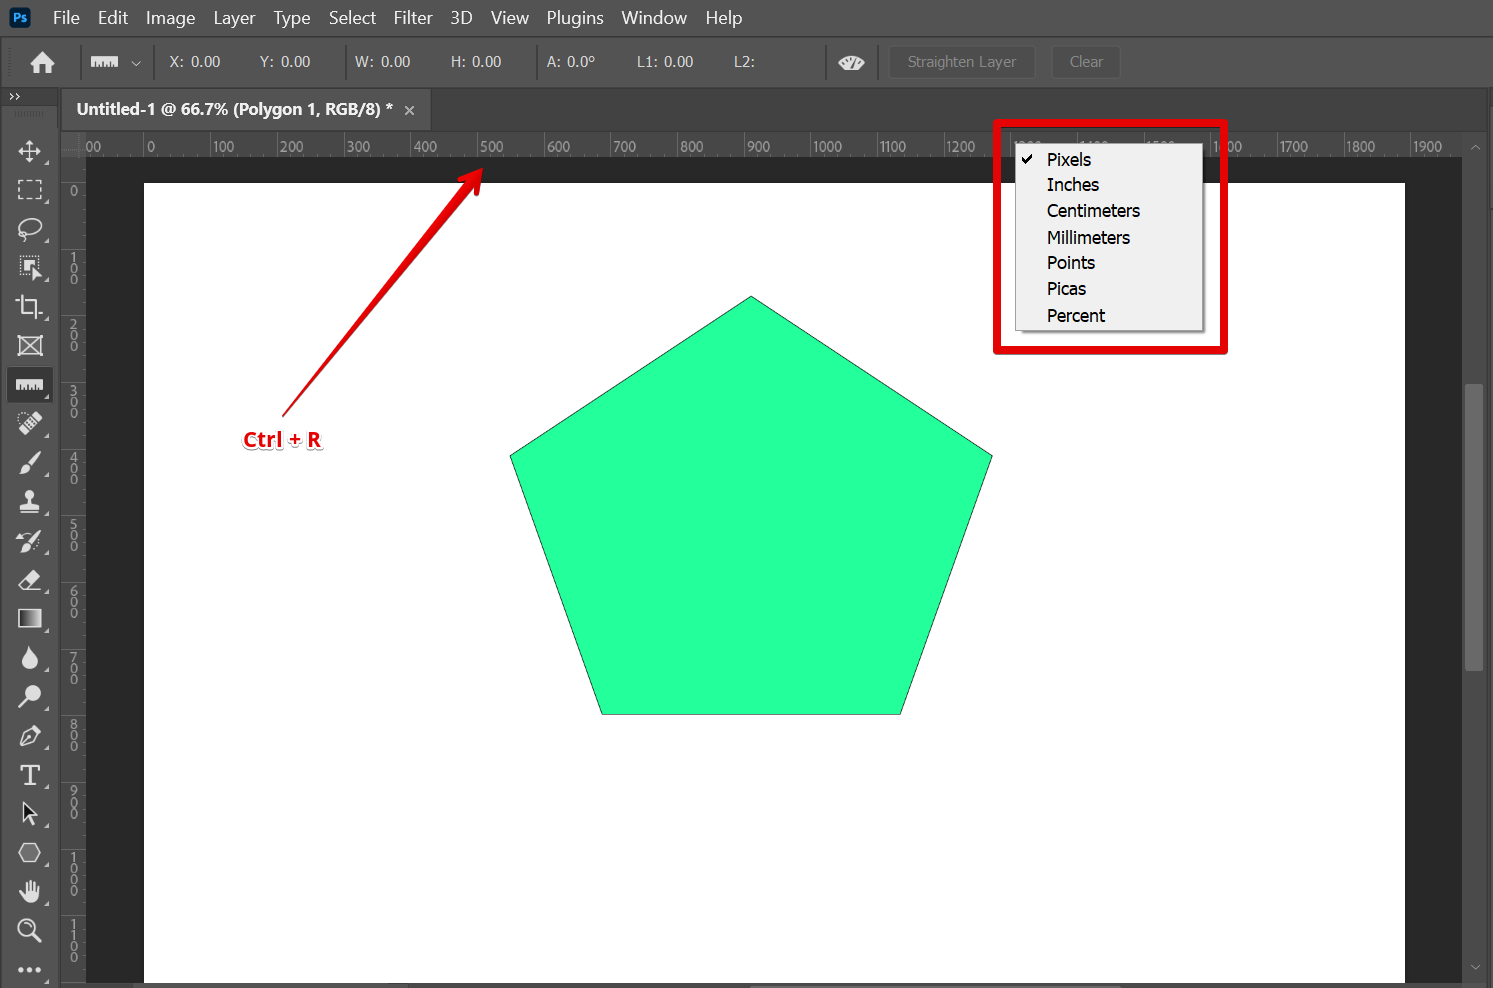Click the Clear measurement button
The width and height of the screenshot is (1493, 988).
(1085, 61)
